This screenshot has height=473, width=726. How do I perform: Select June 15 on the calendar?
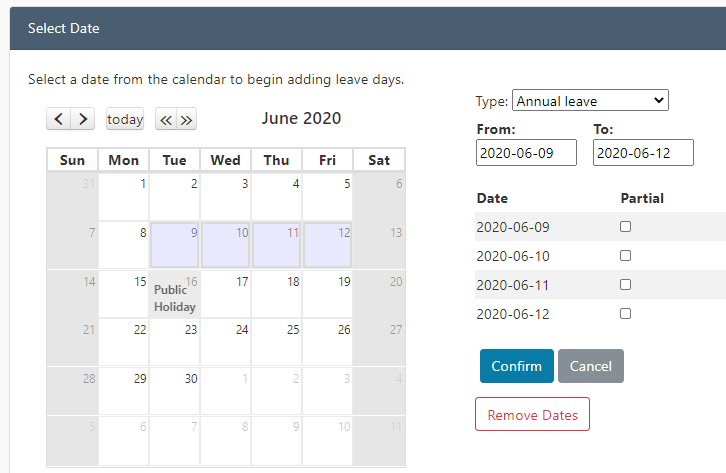coord(124,294)
